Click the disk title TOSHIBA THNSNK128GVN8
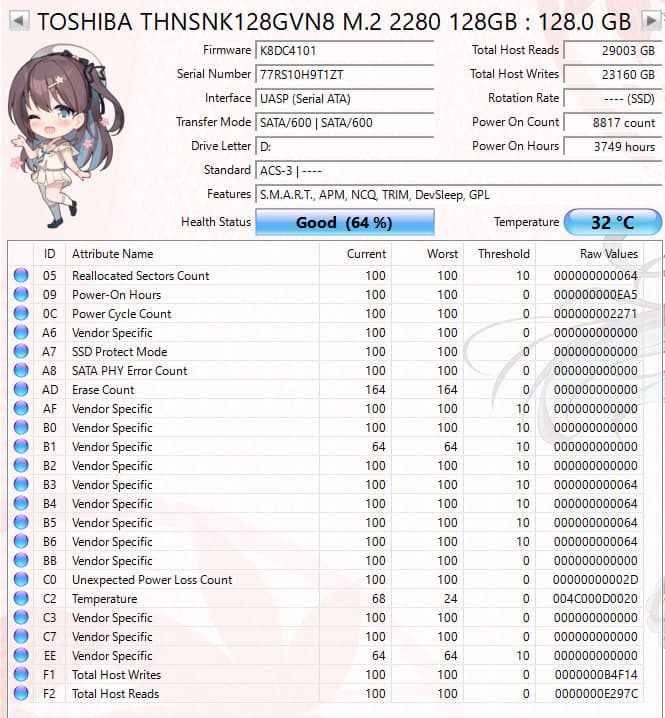 click(334, 21)
